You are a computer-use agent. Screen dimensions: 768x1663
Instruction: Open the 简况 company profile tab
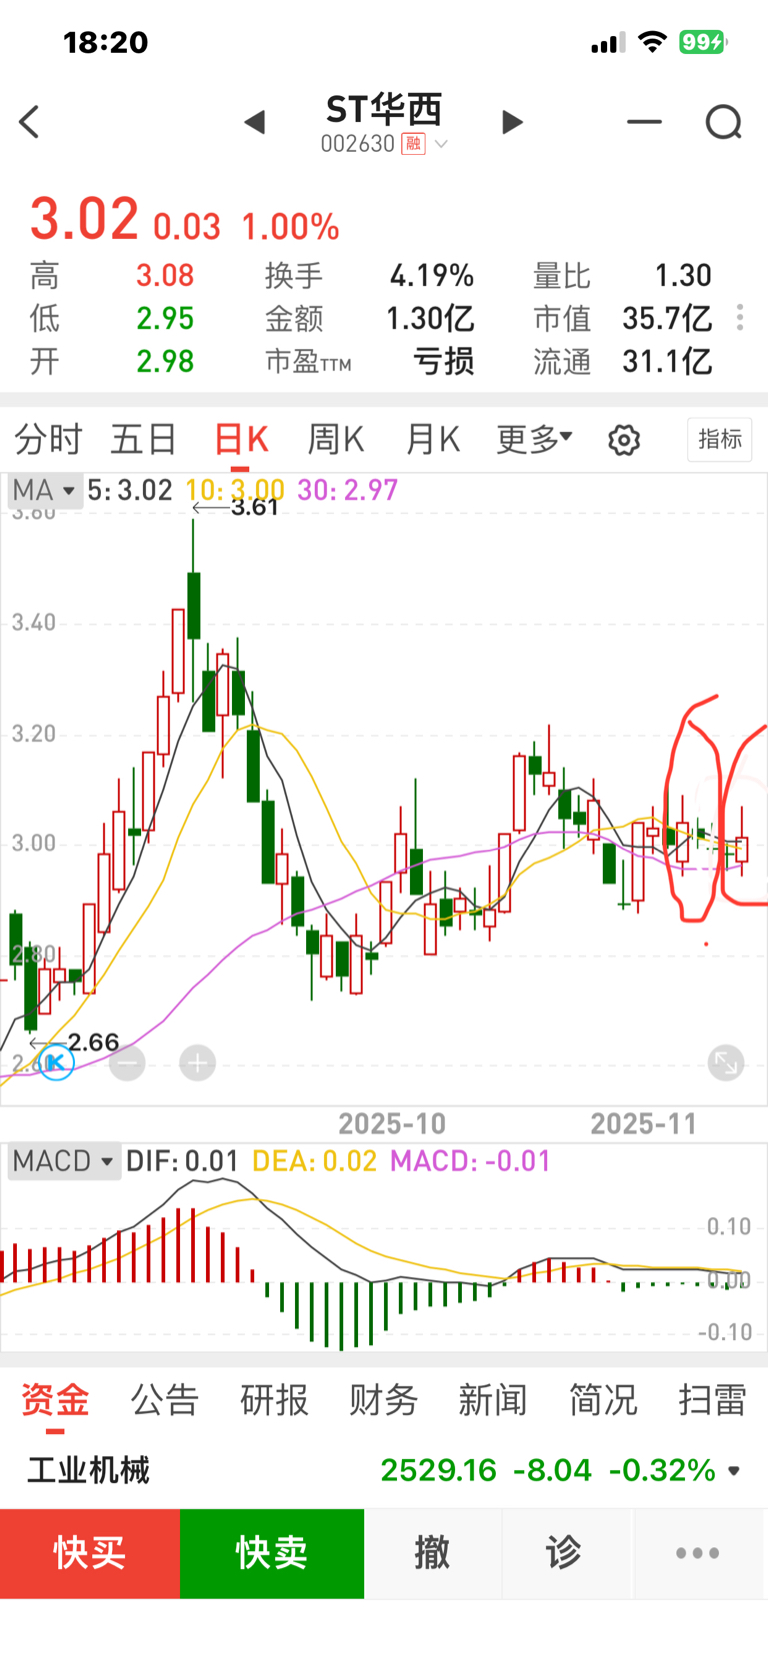click(x=603, y=1400)
